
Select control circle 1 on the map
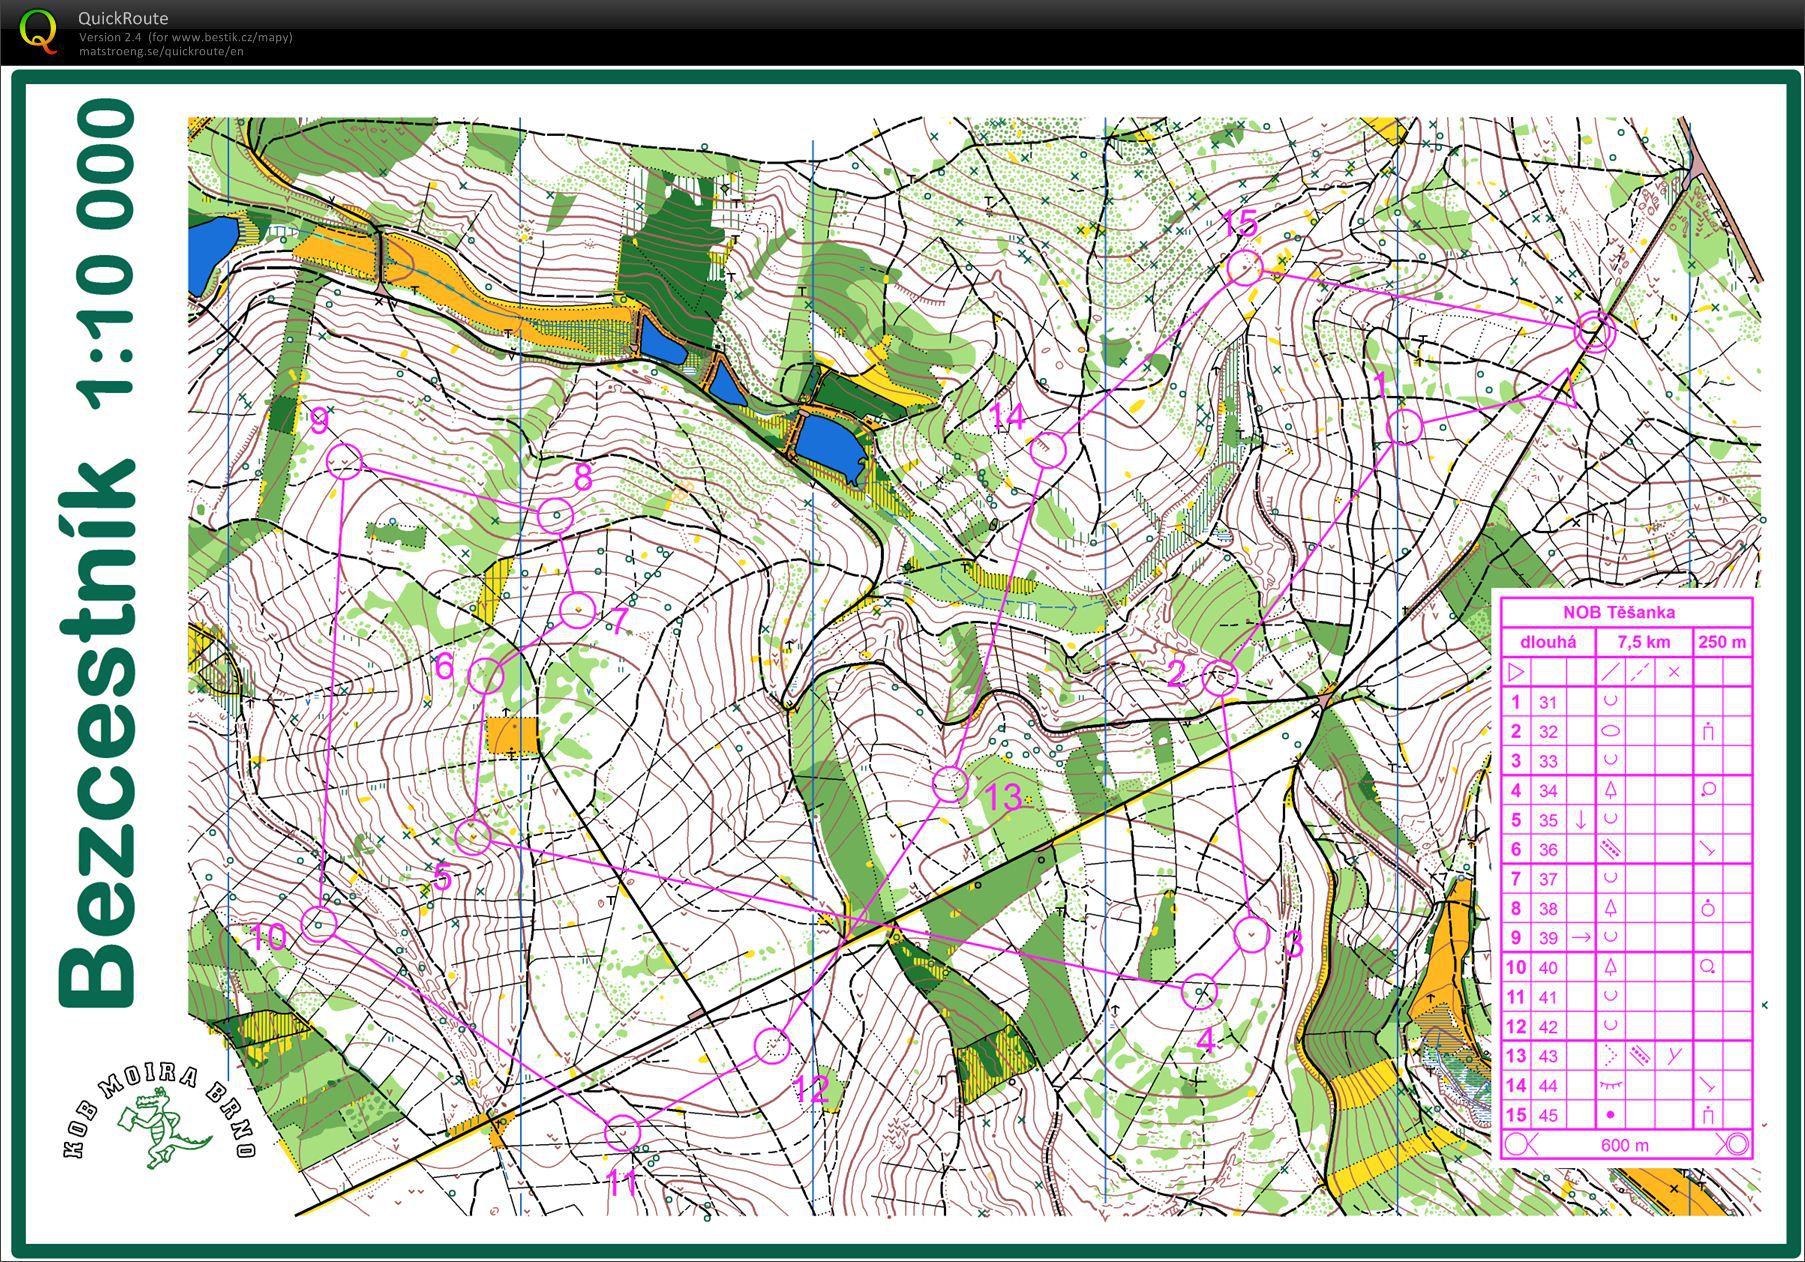tap(1405, 426)
